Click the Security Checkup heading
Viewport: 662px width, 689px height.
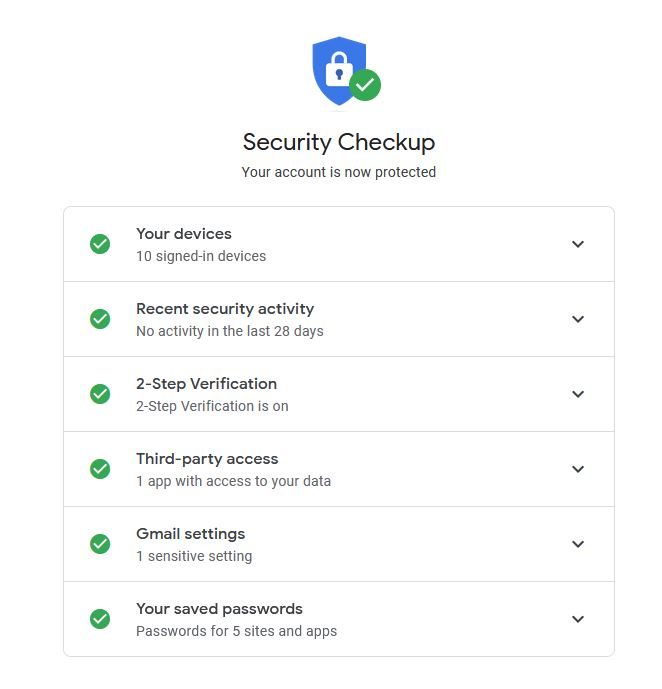[x=339, y=142]
